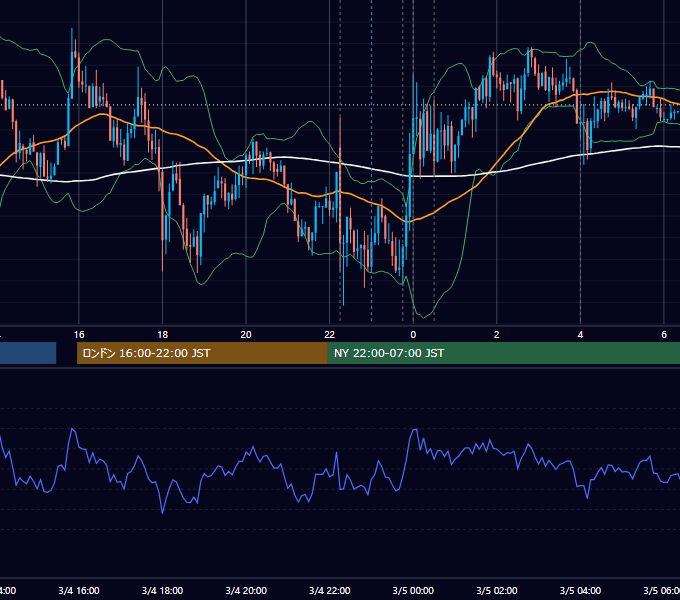Click the 3/4 22:00 time axis label
The image size is (680, 600).
tap(330, 590)
